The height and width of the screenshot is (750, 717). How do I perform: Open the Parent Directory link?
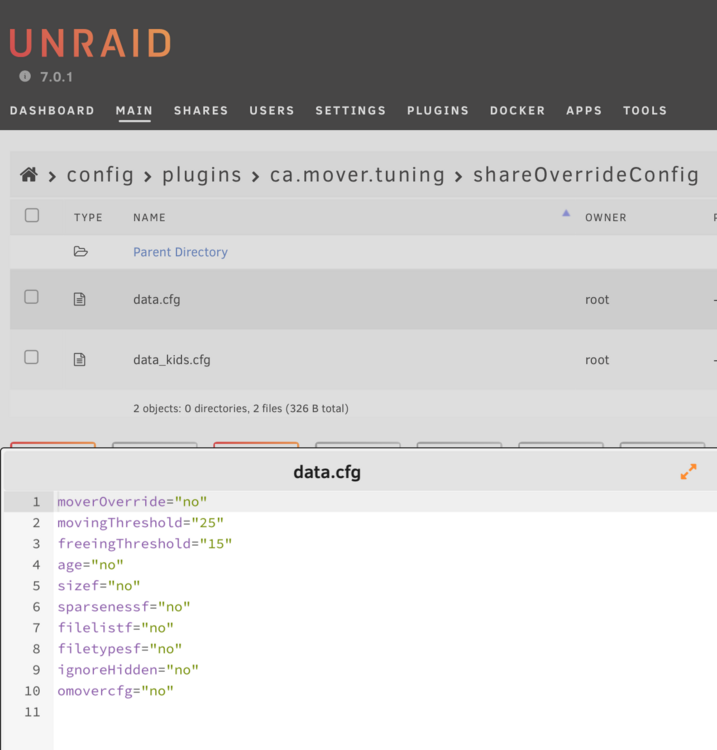pos(180,252)
